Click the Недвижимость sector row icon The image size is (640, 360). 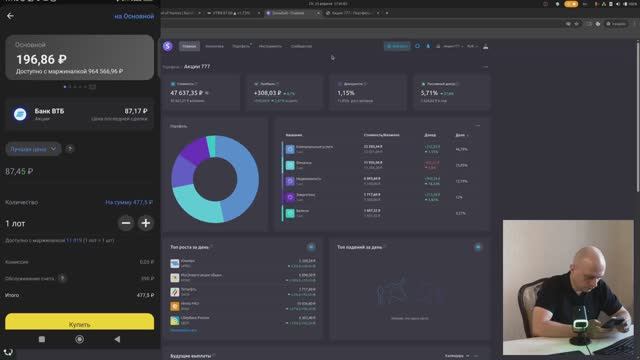290,181
